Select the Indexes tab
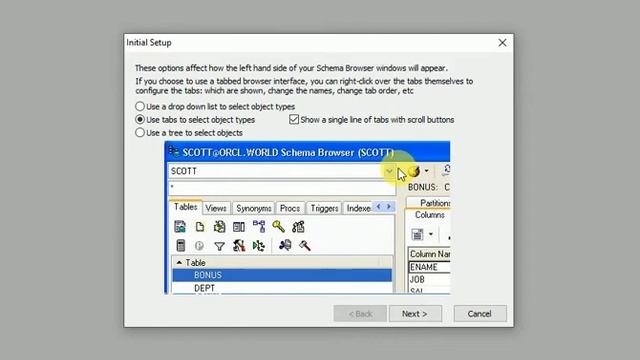 [358, 208]
